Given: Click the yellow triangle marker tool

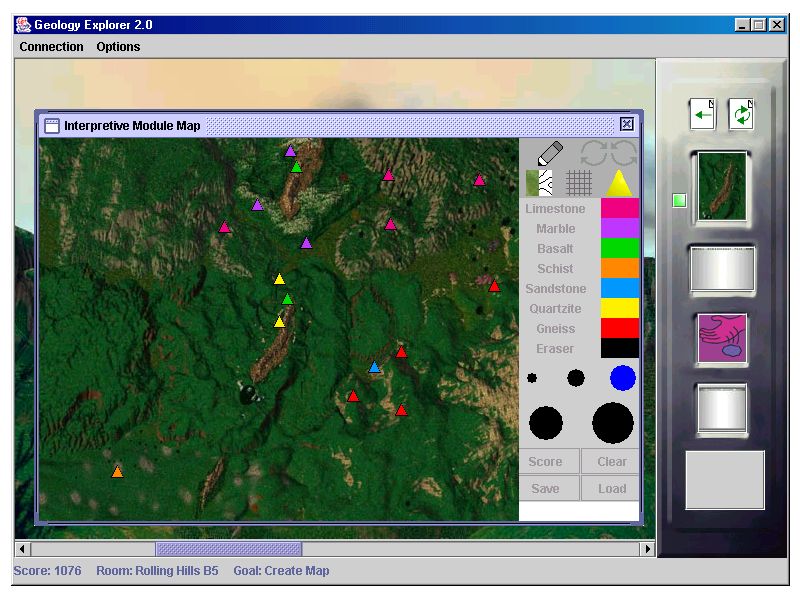Looking at the screenshot, I should point(619,183).
